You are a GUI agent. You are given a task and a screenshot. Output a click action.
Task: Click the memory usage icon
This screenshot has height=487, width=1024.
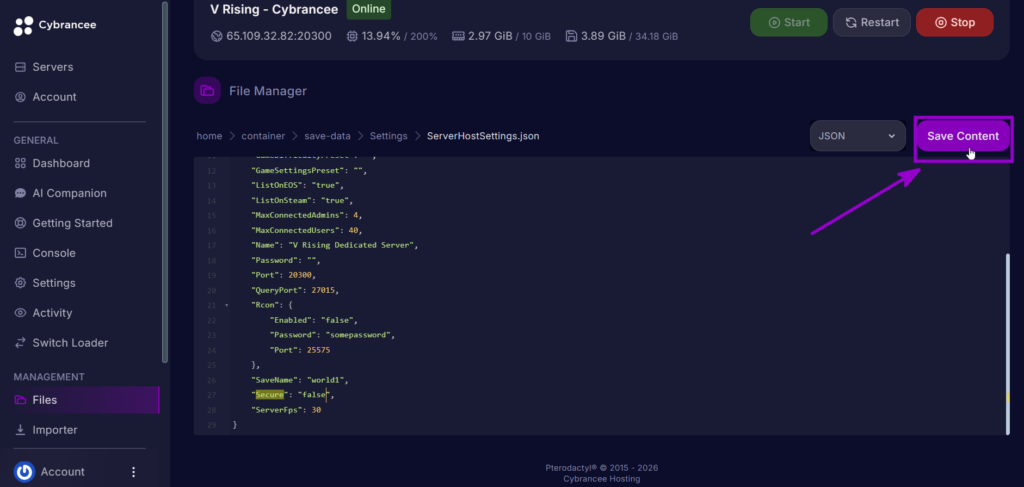coord(458,36)
